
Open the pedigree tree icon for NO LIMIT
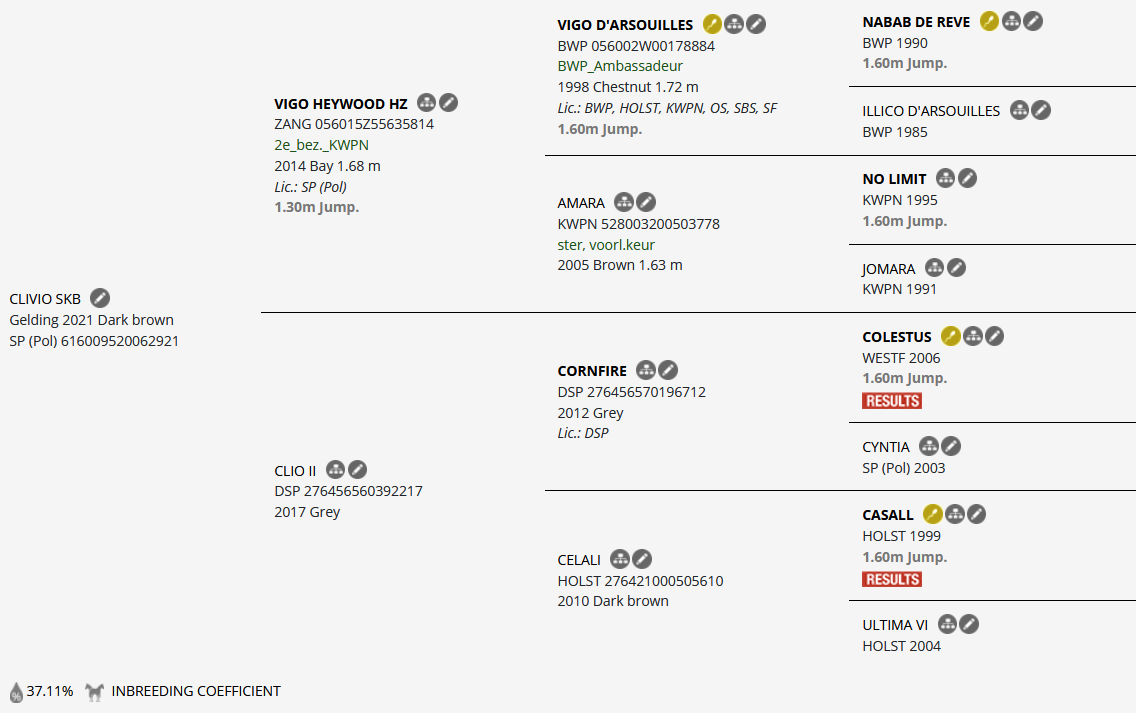click(946, 178)
